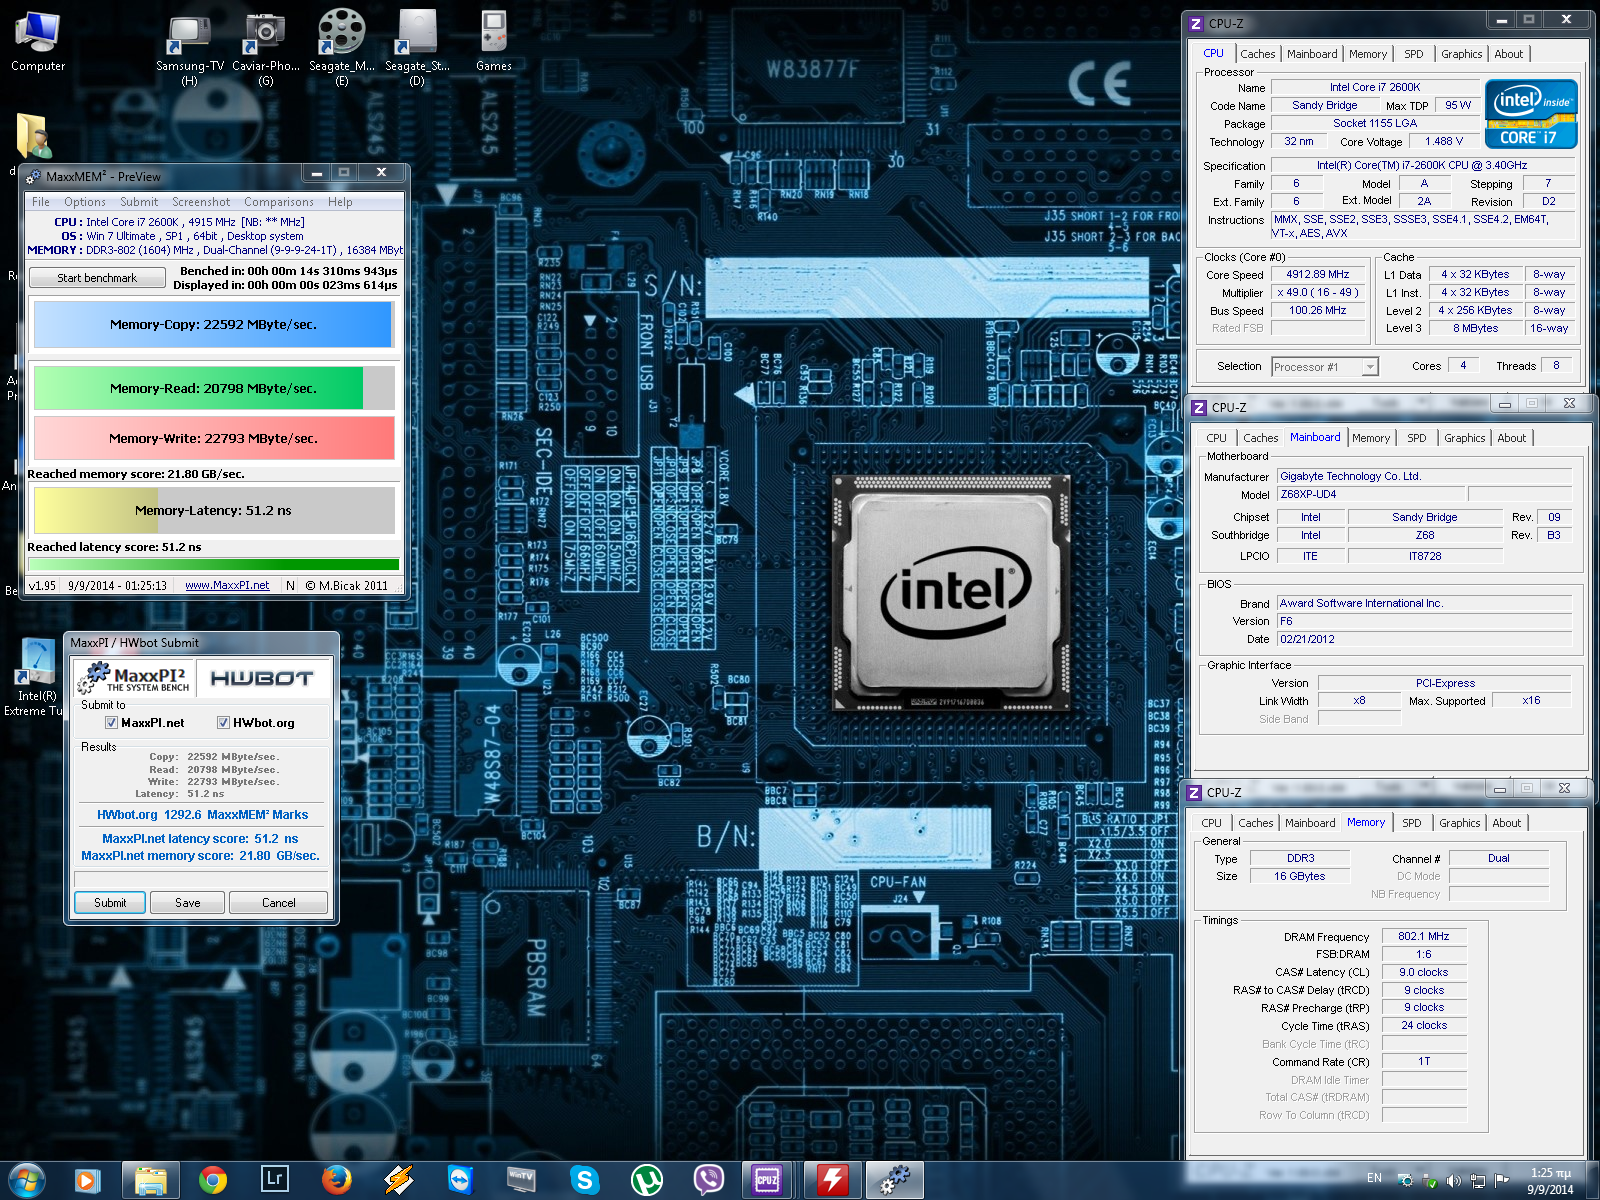Open the MaxxMEM Options menu
Image resolution: width=1600 pixels, height=1200 pixels.
point(85,202)
